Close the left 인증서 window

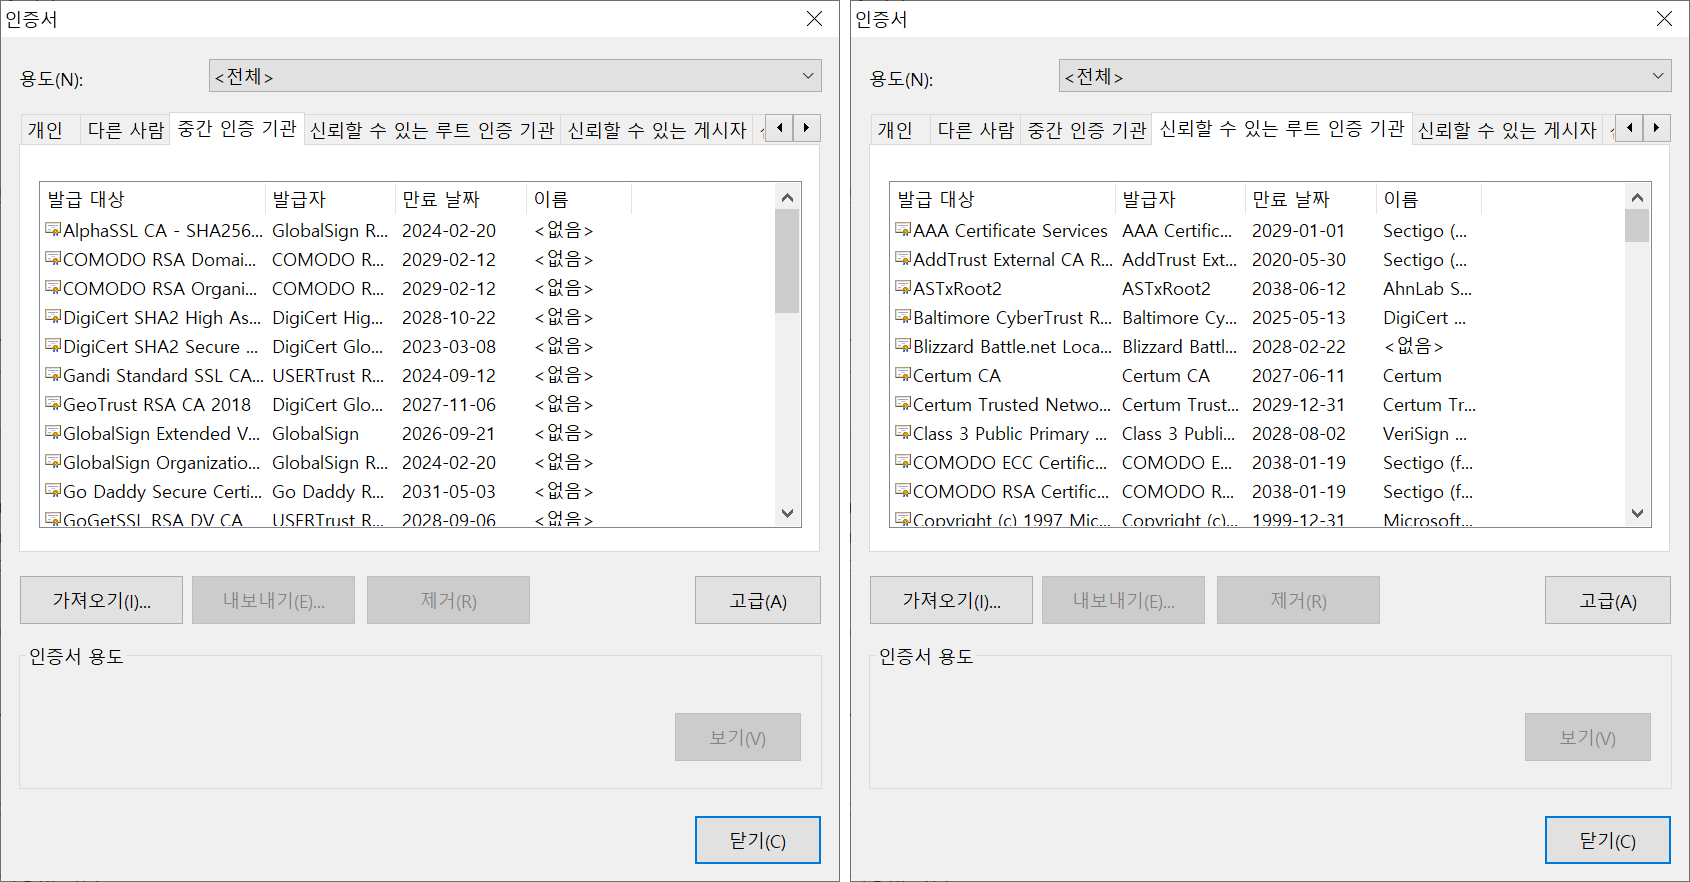(814, 19)
